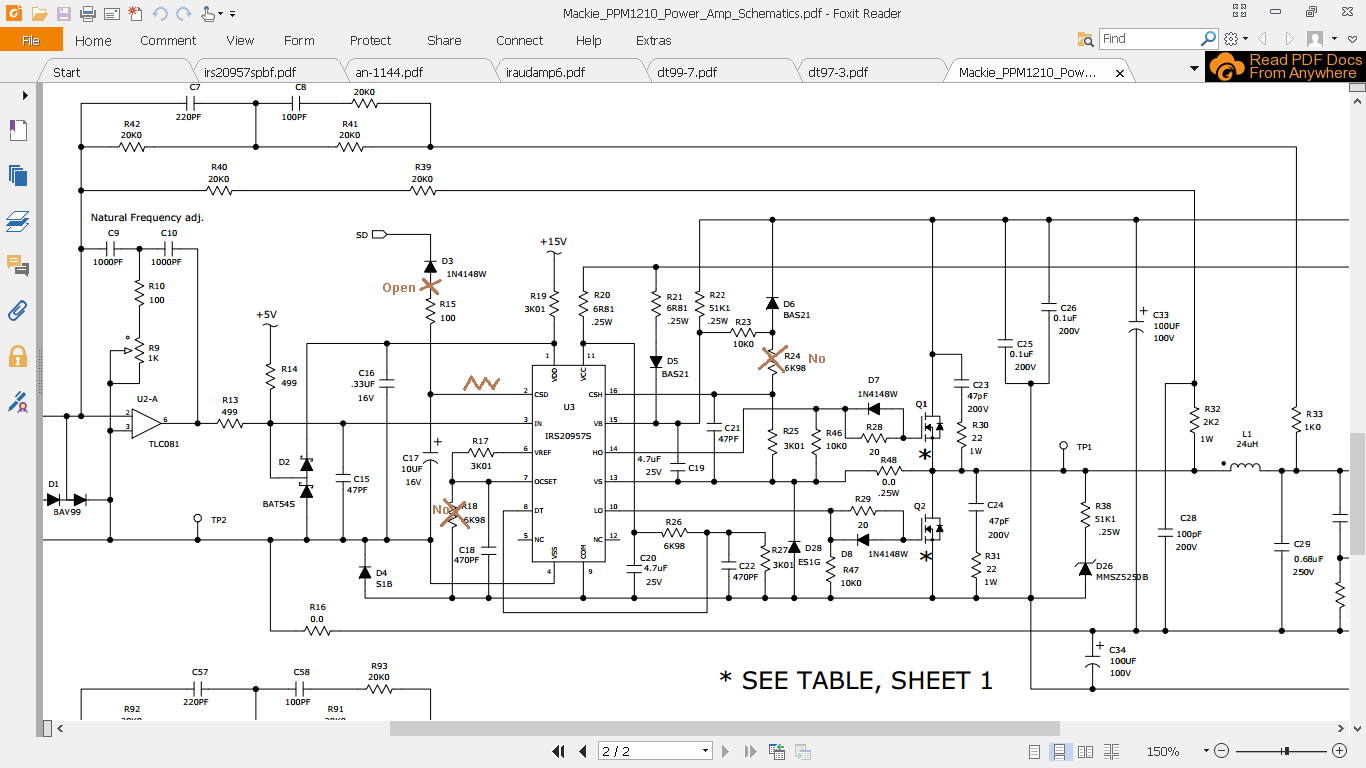1366x768 pixels.
Task: Select Continuous page view mode
Action: (x=1060, y=751)
